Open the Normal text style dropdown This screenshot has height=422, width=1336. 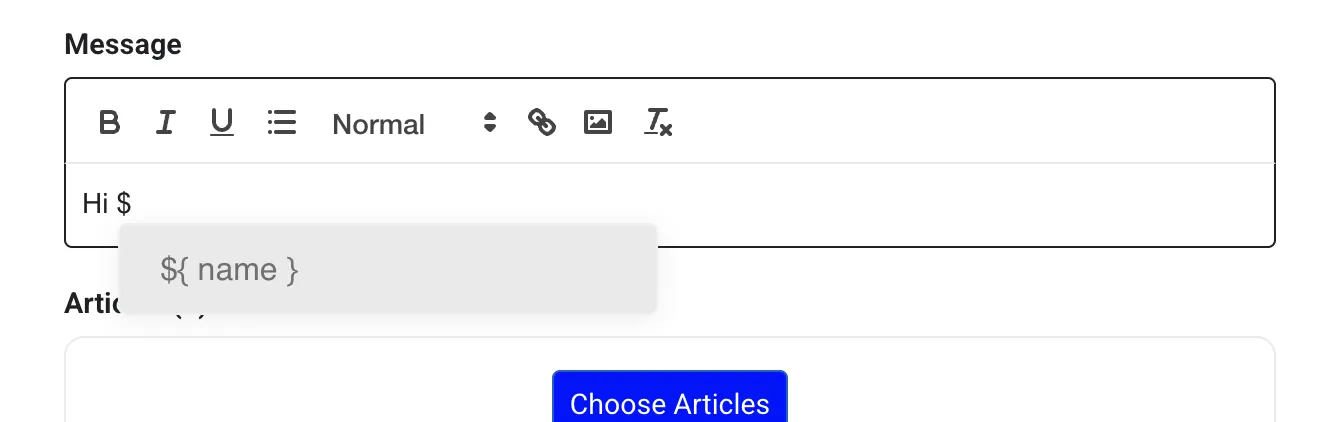tap(400, 124)
